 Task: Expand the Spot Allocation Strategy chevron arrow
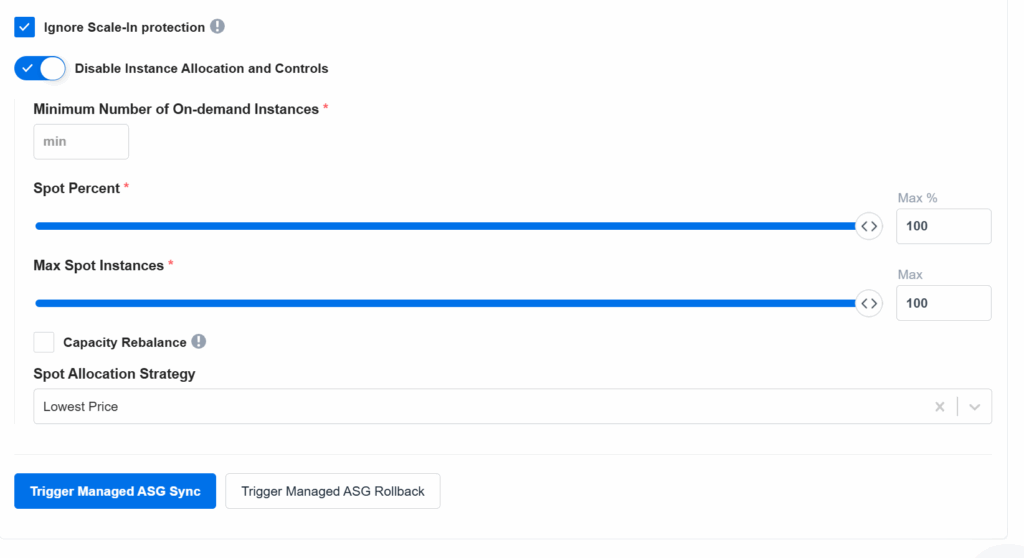click(x=975, y=407)
